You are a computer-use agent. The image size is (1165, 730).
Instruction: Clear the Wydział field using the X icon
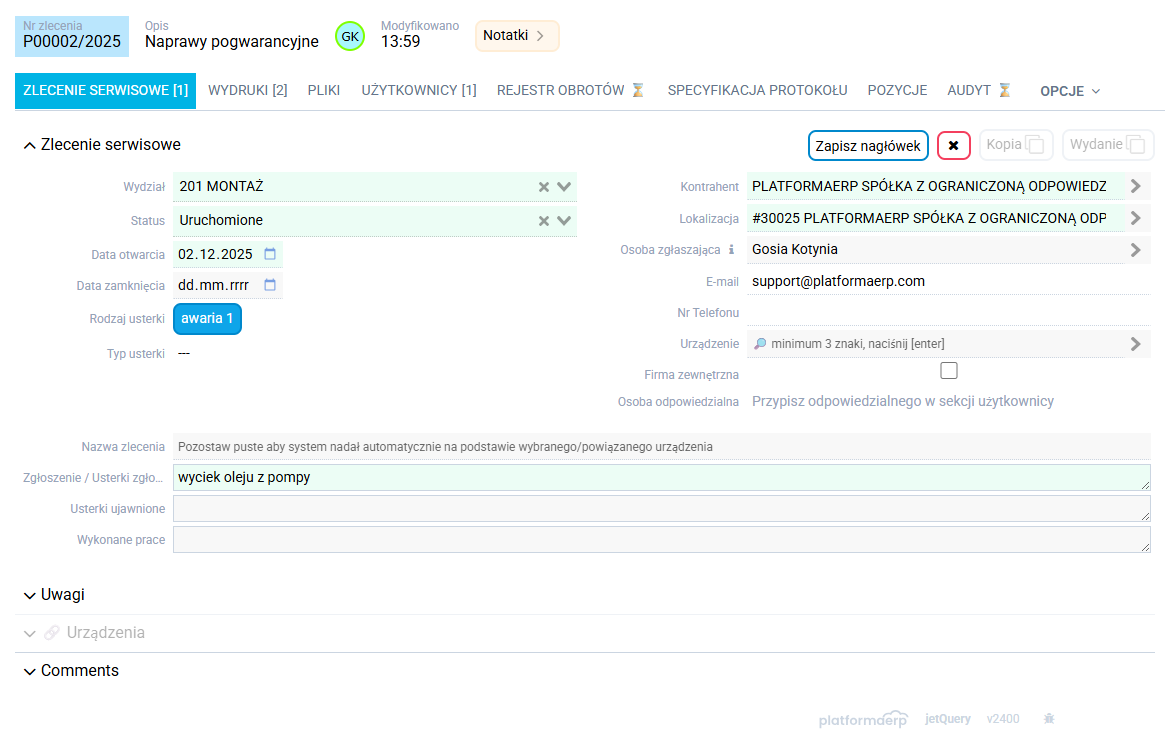[x=543, y=186]
